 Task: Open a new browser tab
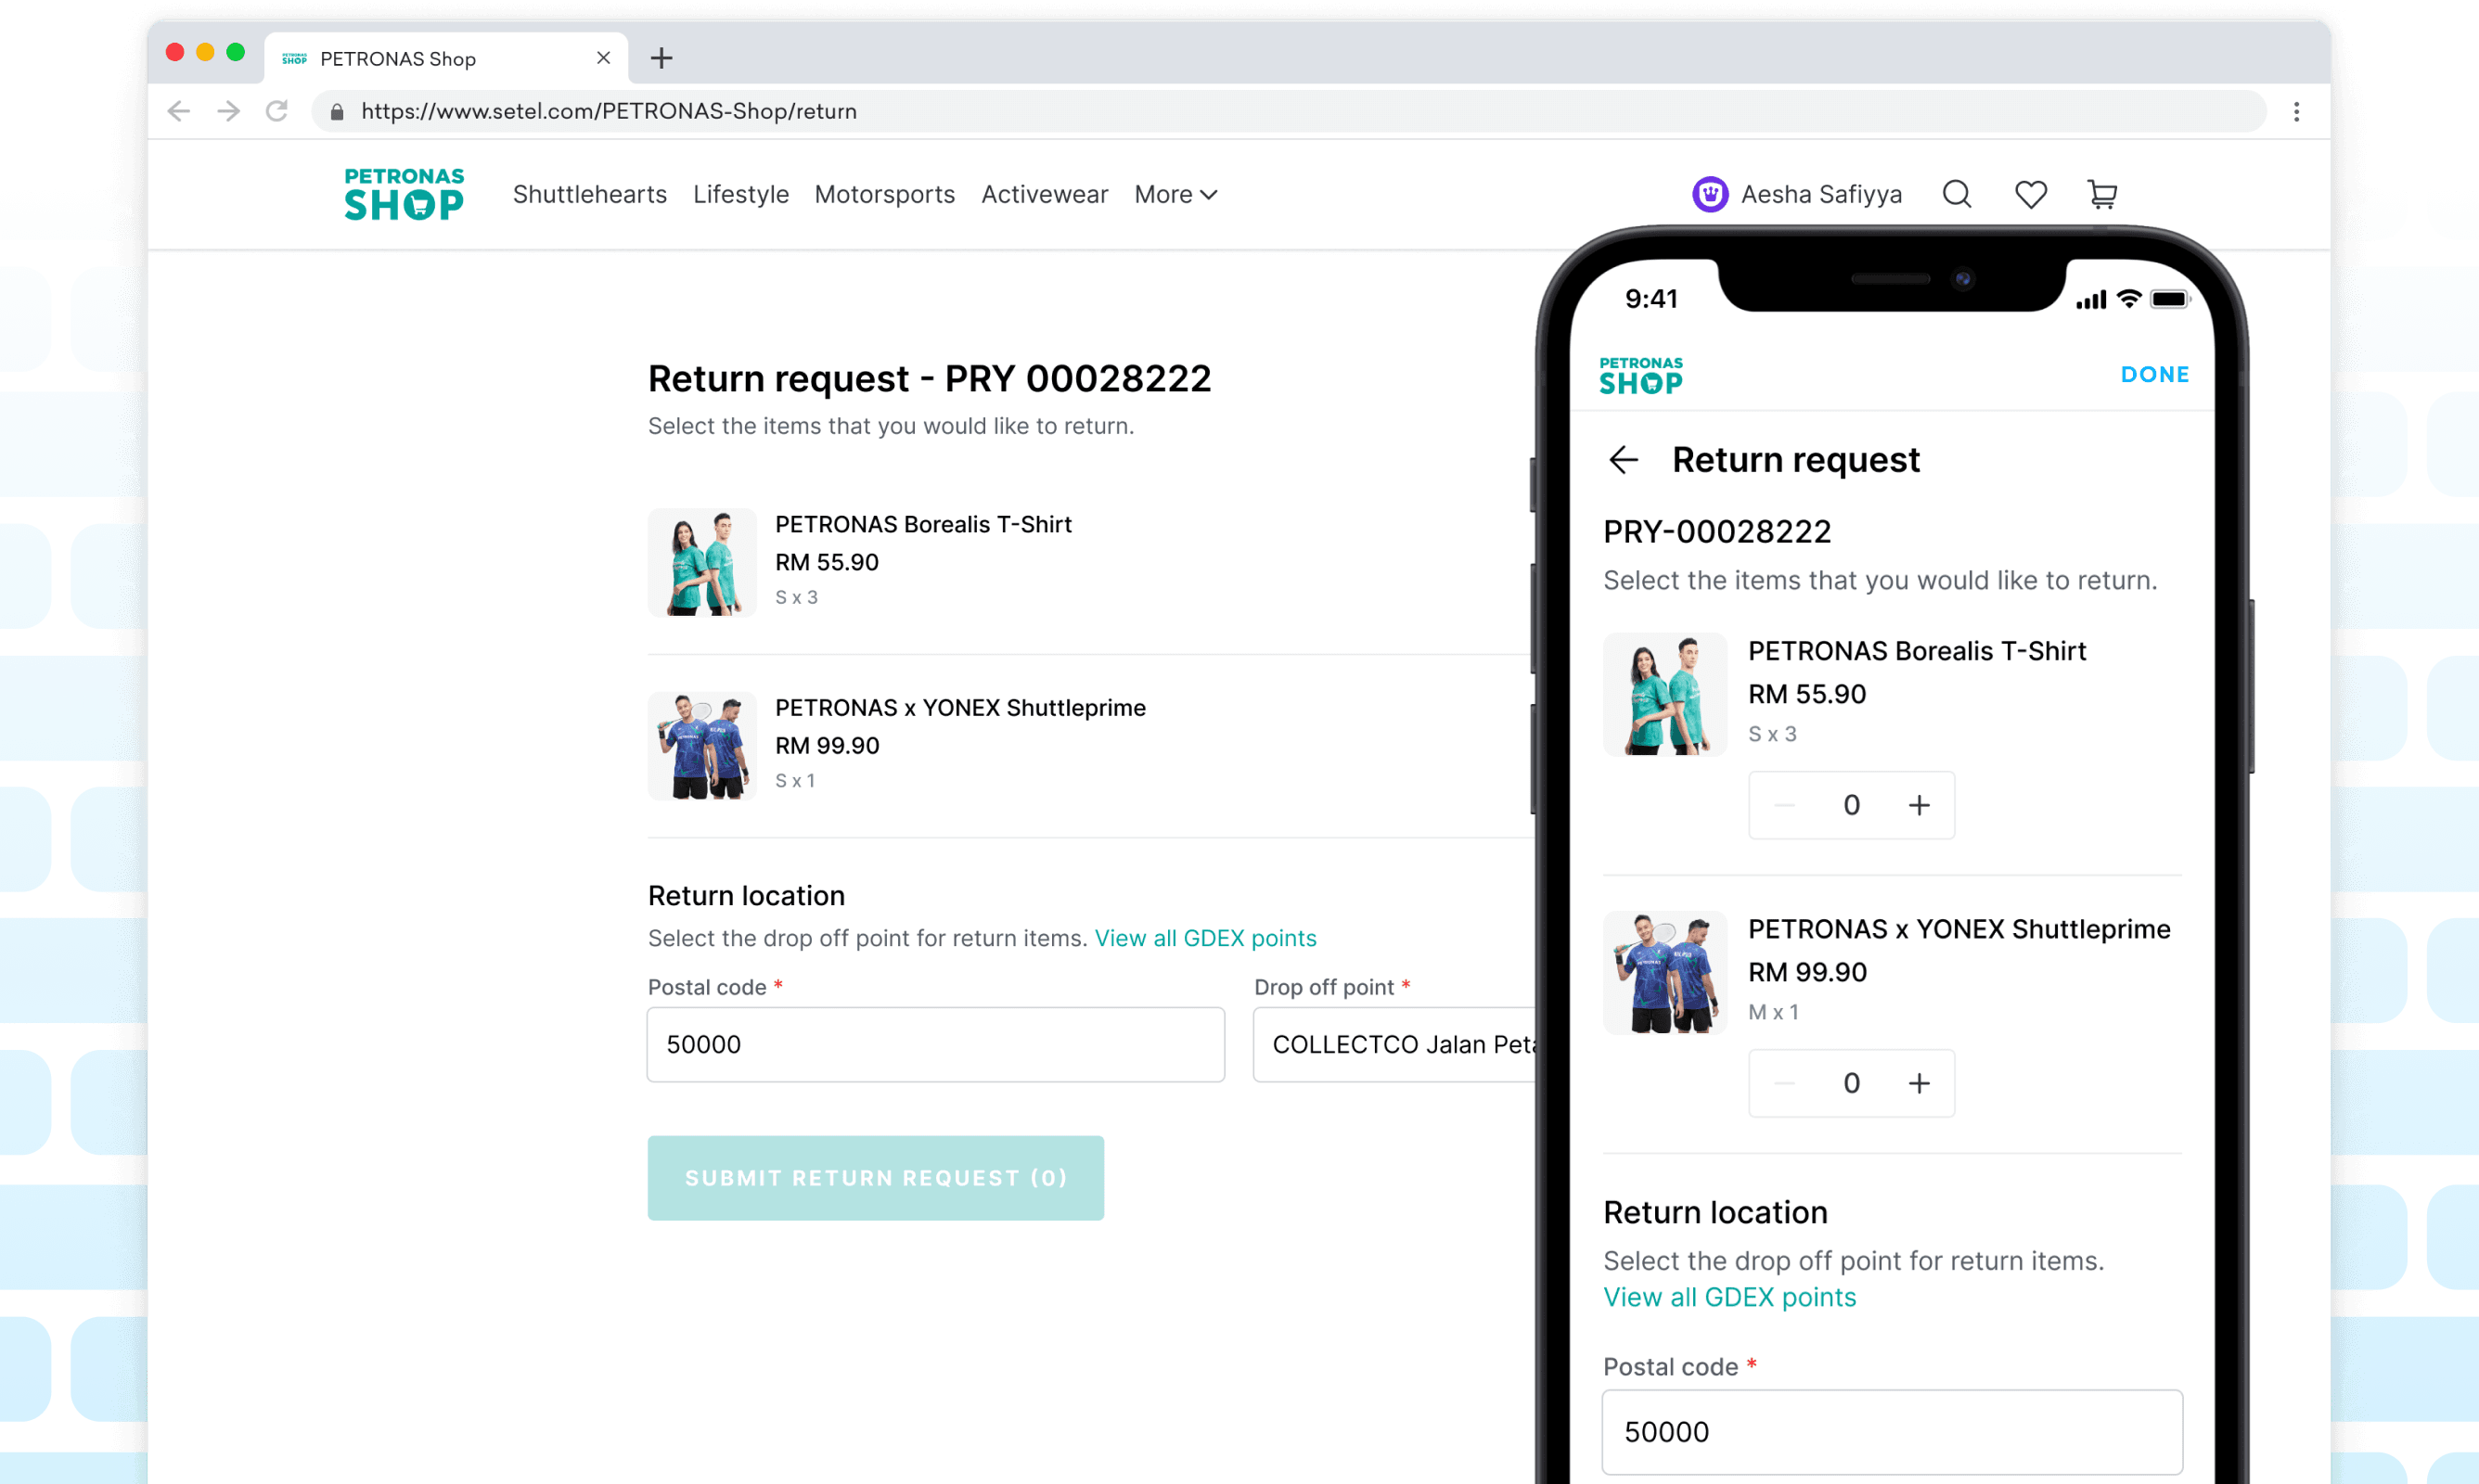click(661, 58)
